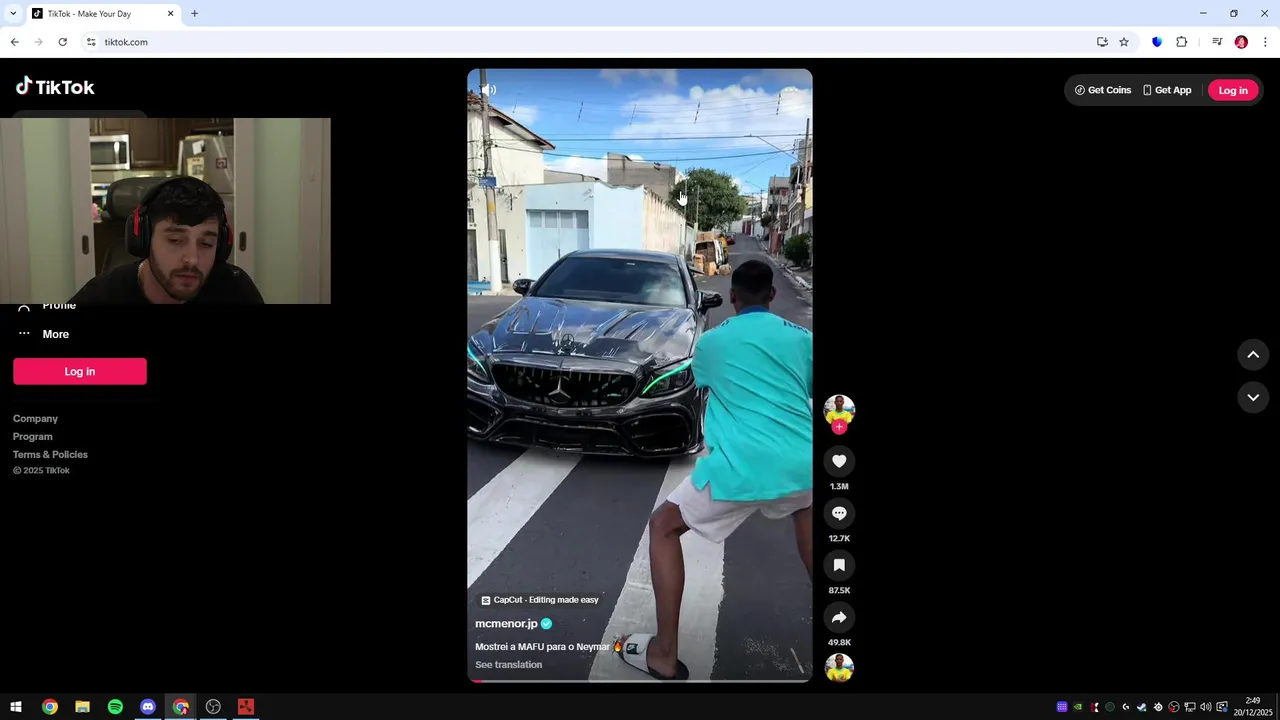The width and height of the screenshot is (1280, 720).
Task: Open the mcmenor.jp username link
Action: coord(506,624)
